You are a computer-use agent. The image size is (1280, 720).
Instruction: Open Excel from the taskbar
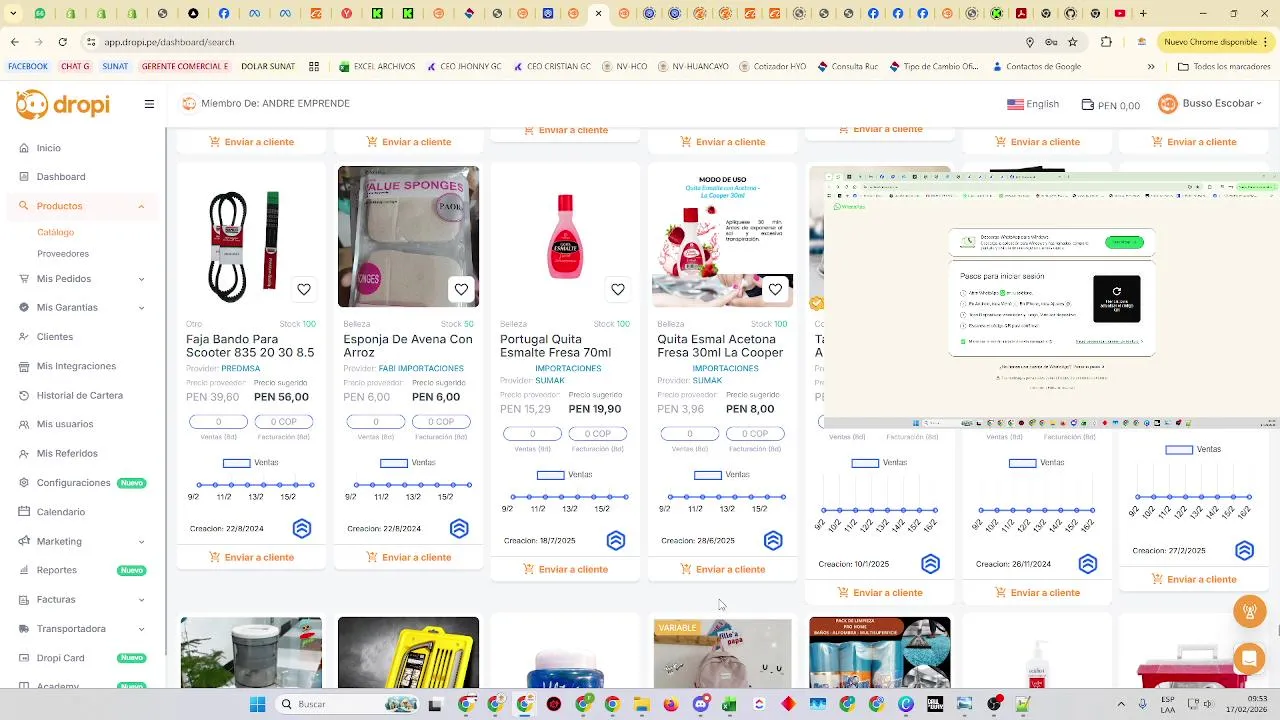(x=729, y=704)
